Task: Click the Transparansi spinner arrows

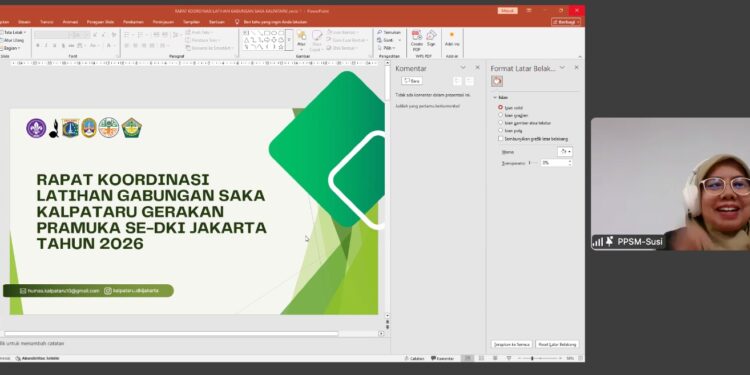Action: pos(570,163)
